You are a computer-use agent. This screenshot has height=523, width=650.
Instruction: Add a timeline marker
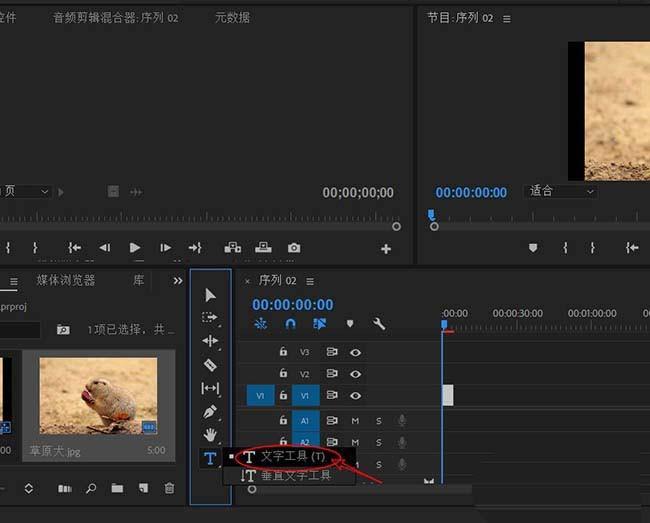[350, 323]
